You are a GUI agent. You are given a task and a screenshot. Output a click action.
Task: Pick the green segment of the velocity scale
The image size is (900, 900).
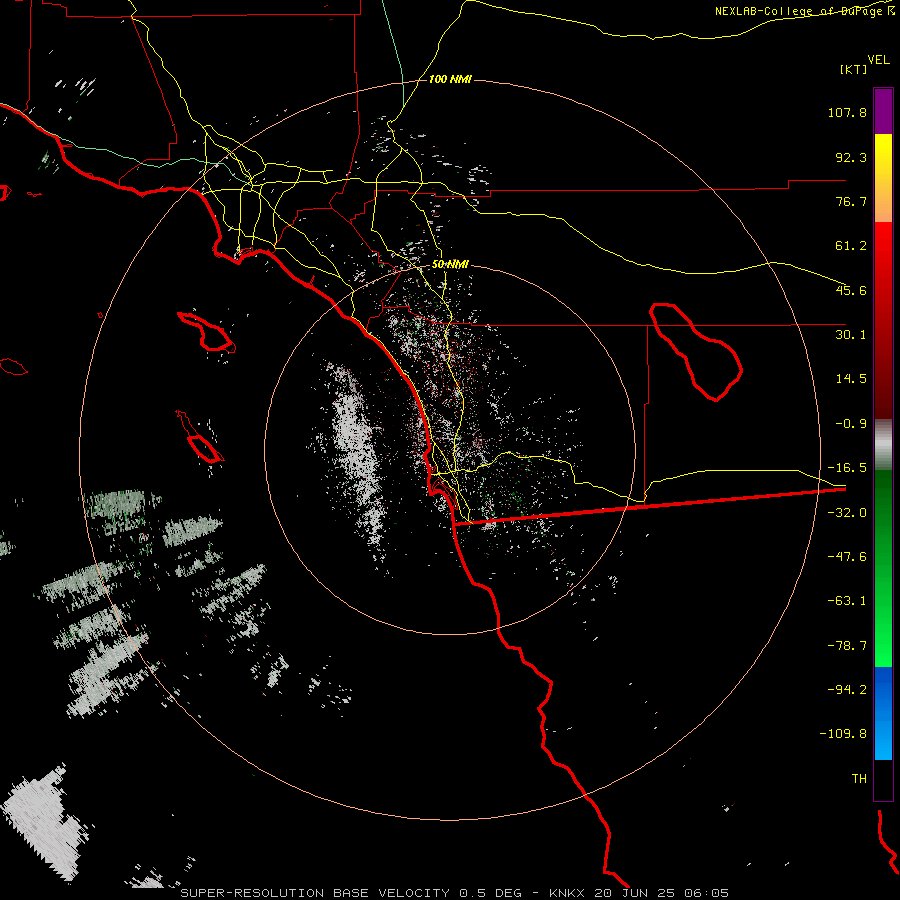(x=883, y=568)
